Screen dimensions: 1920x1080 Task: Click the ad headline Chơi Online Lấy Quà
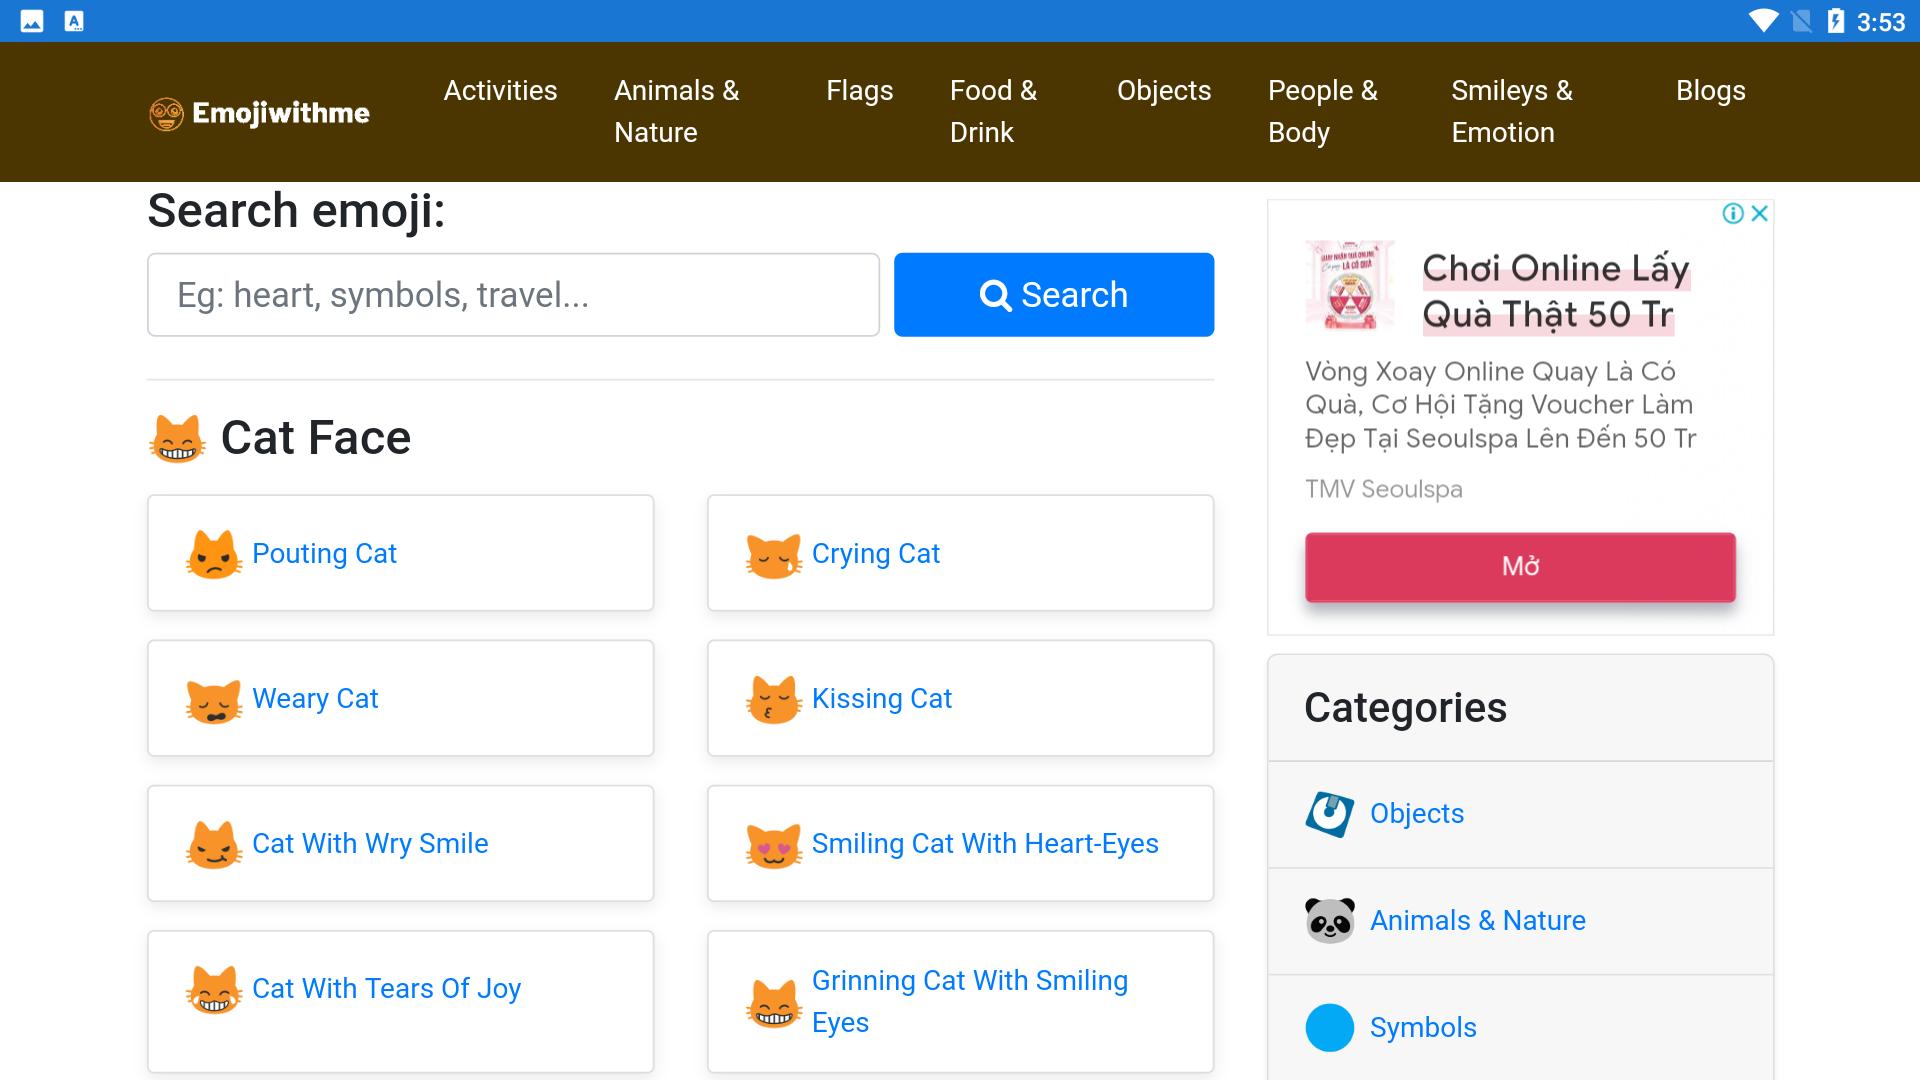click(x=1556, y=292)
